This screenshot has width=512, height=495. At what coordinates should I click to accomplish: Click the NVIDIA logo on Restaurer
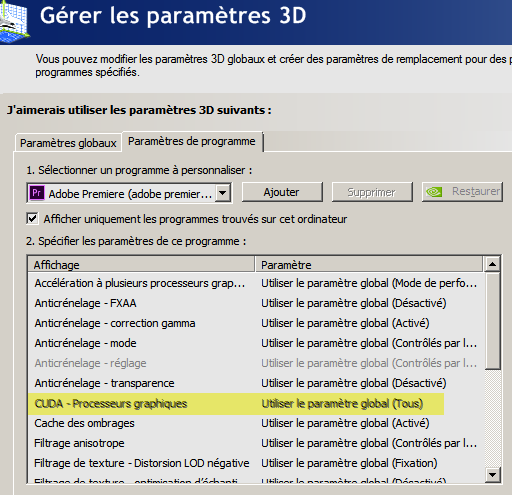tap(434, 192)
